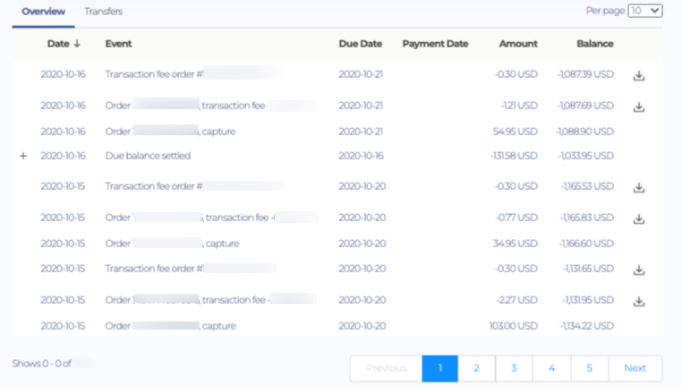681x389 pixels.
Task: Go to page 4
Action: 552,368
